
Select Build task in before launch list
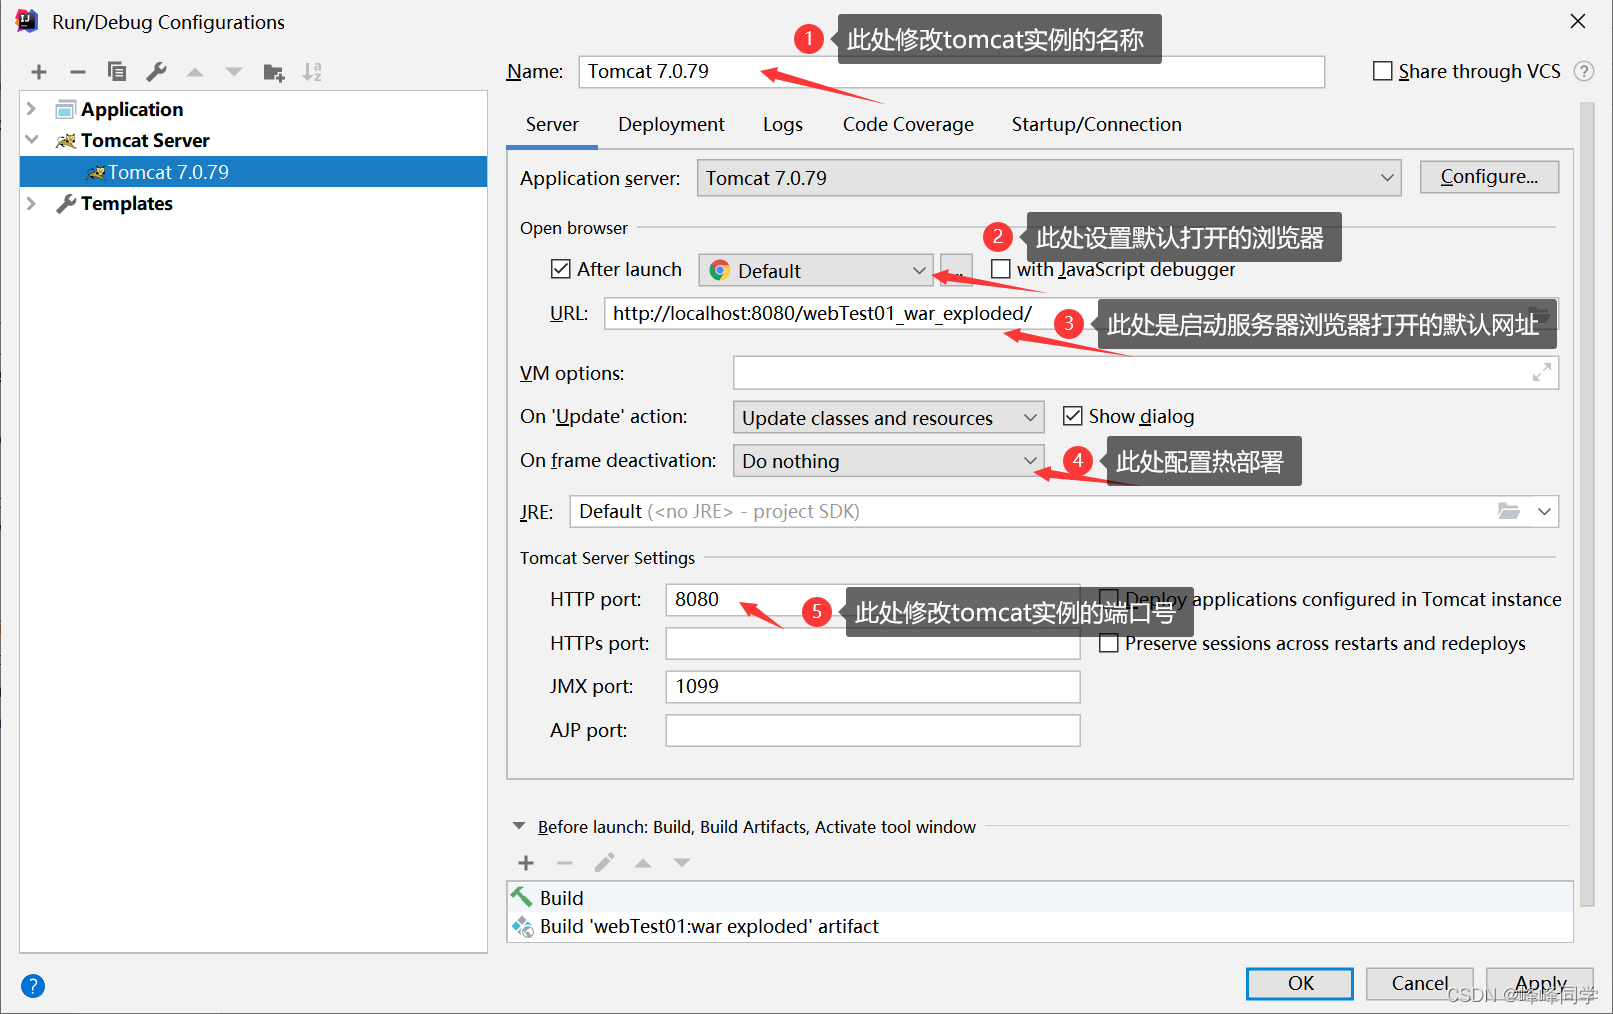pos(1040,897)
